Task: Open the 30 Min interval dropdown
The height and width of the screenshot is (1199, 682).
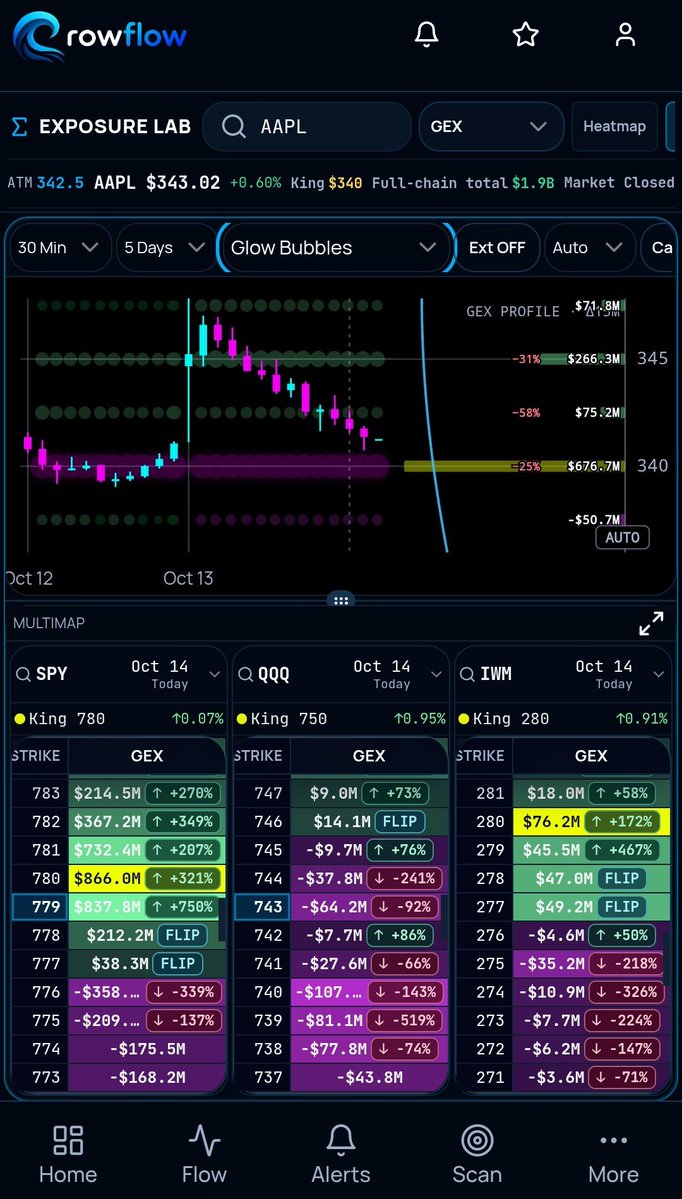Action: coord(59,248)
